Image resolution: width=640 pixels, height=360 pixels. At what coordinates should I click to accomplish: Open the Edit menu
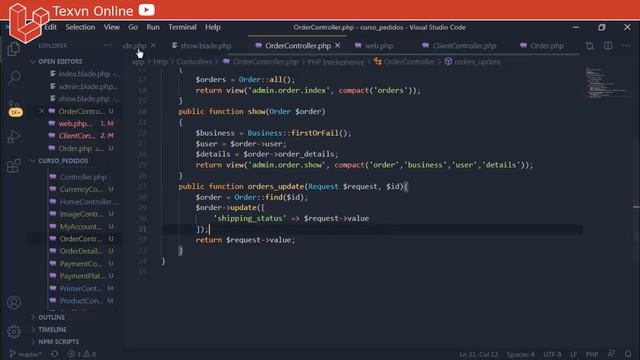(x=51, y=27)
